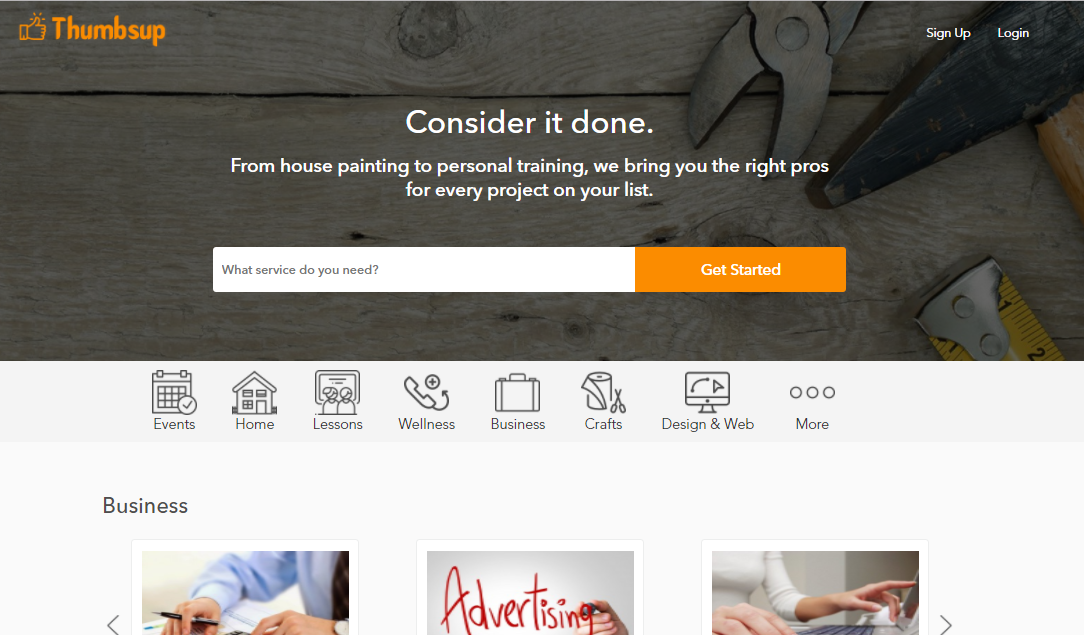Click the Design & Web label
This screenshot has width=1084, height=635.
click(x=707, y=424)
